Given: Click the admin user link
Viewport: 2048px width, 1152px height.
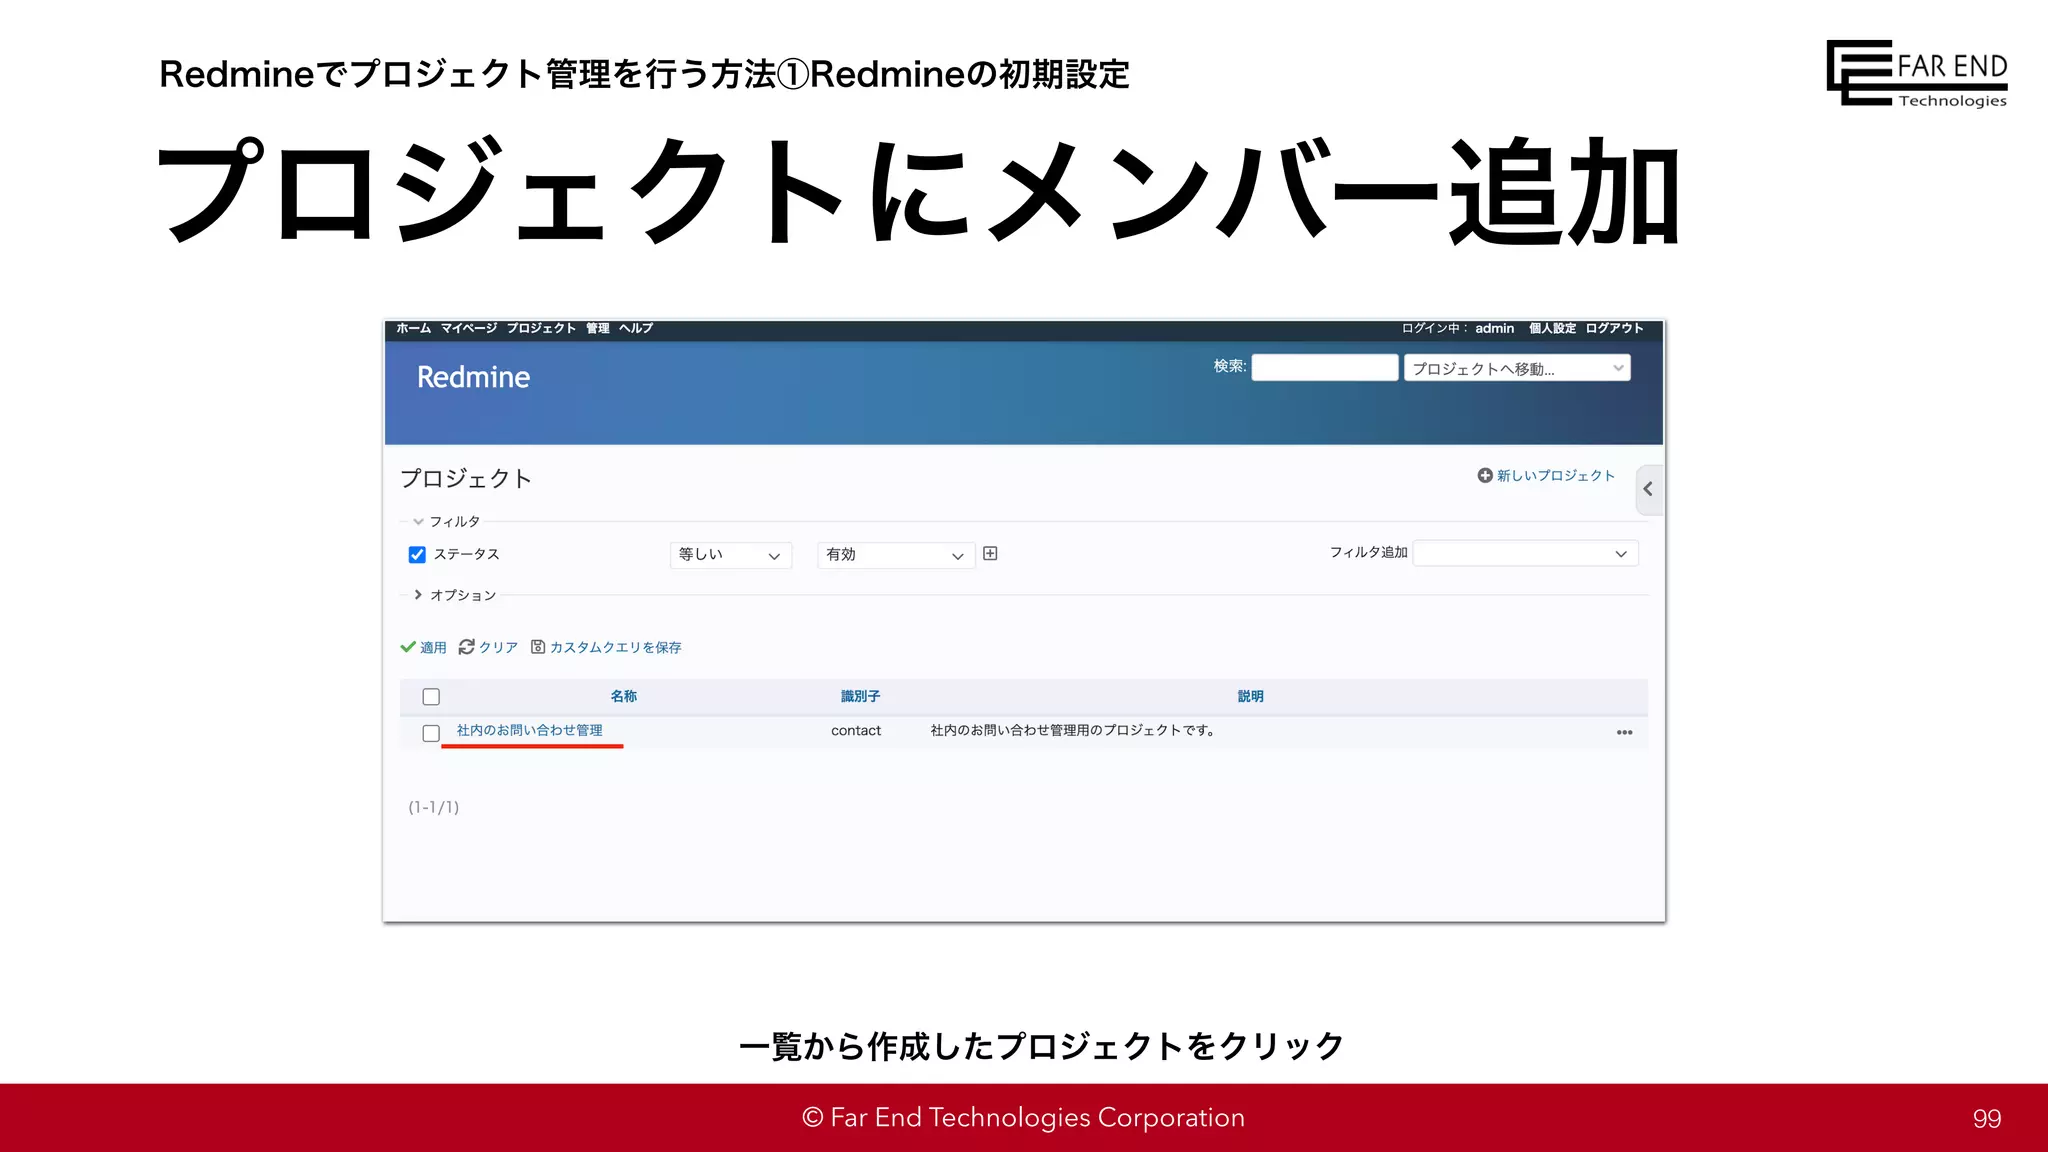Looking at the screenshot, I should coord(1494,328).
